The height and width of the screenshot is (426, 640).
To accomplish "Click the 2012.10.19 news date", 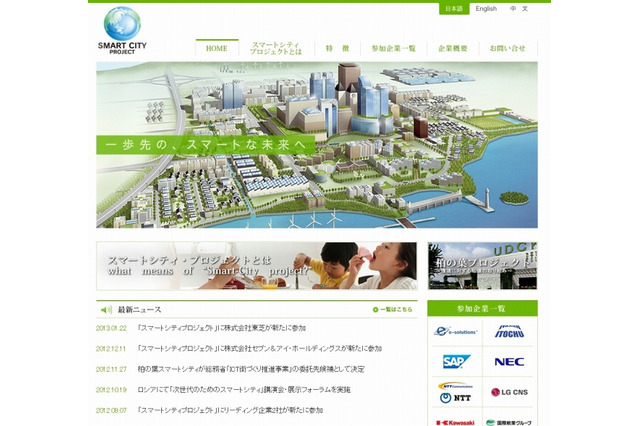I will click(x=111, y=390).
